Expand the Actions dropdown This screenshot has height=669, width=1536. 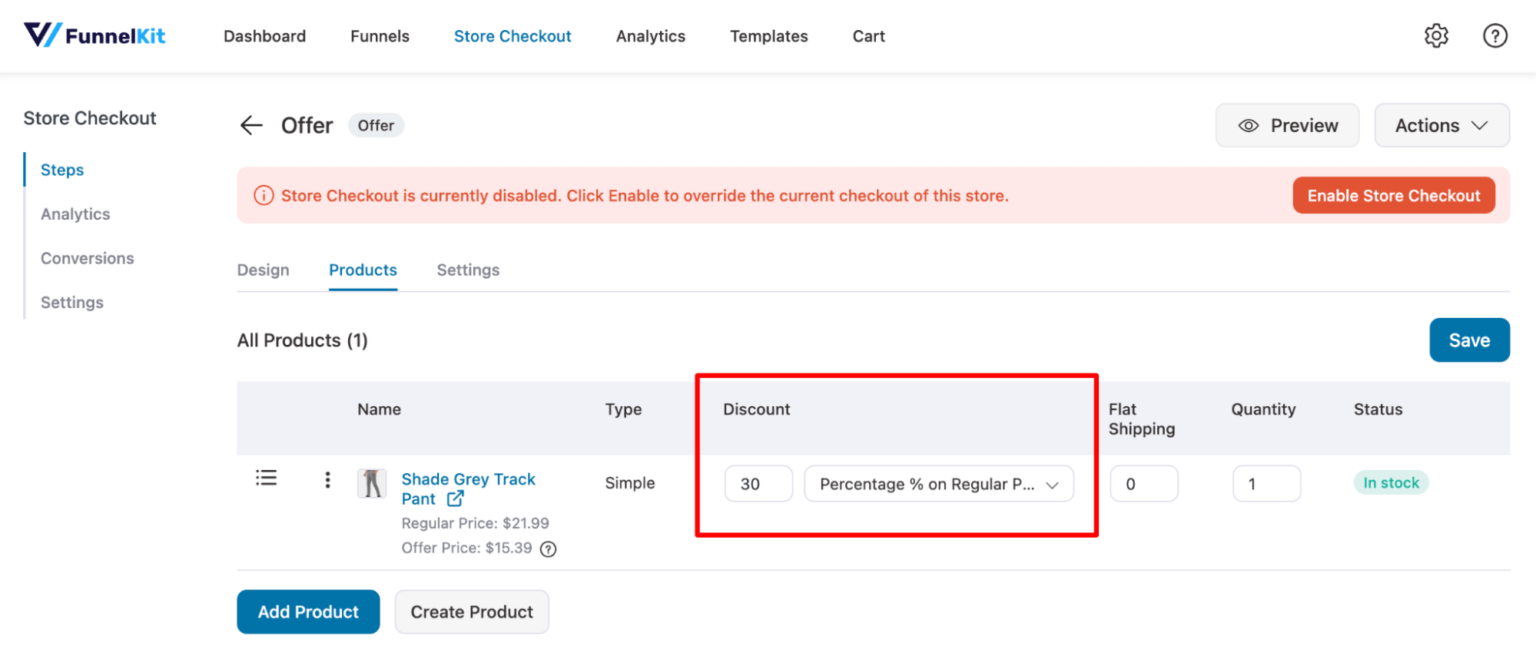click(1441, 125)
